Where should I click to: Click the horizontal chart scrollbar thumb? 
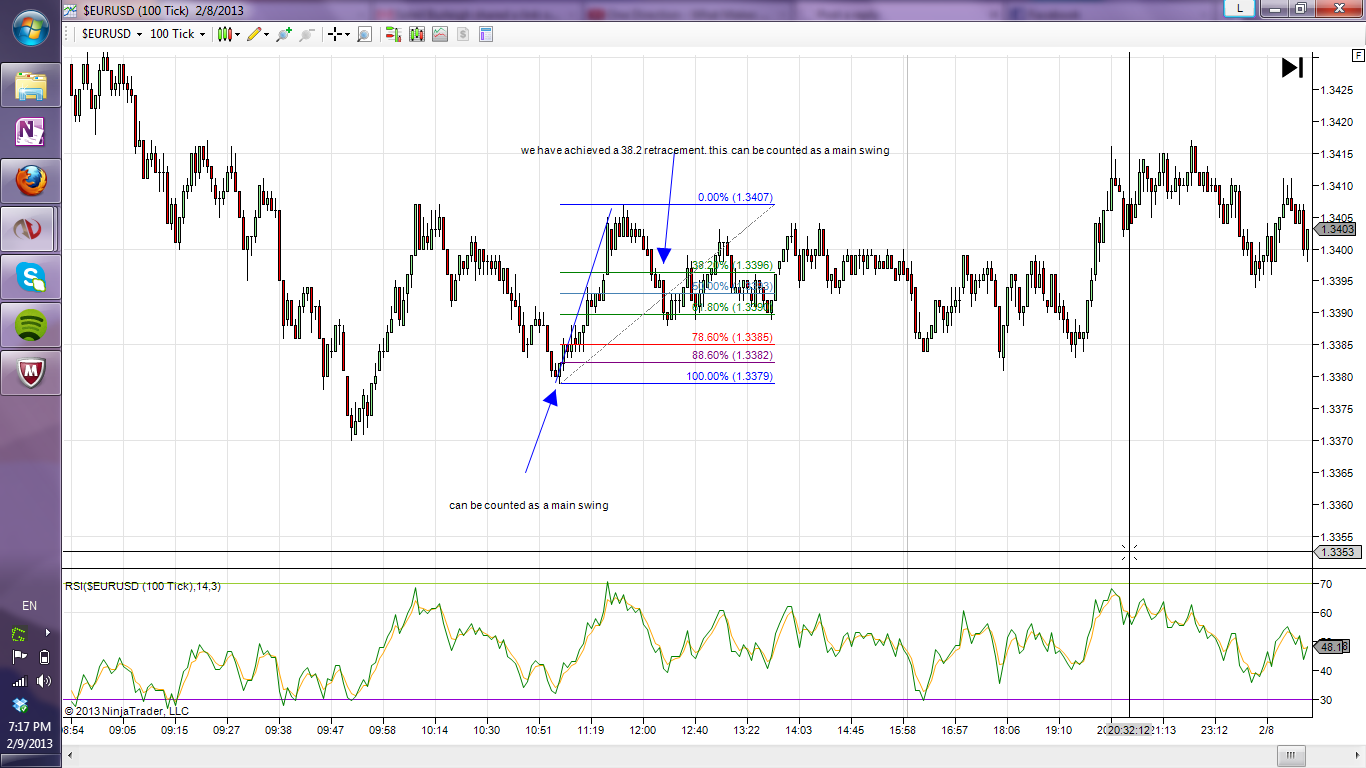coord(1292,754)
